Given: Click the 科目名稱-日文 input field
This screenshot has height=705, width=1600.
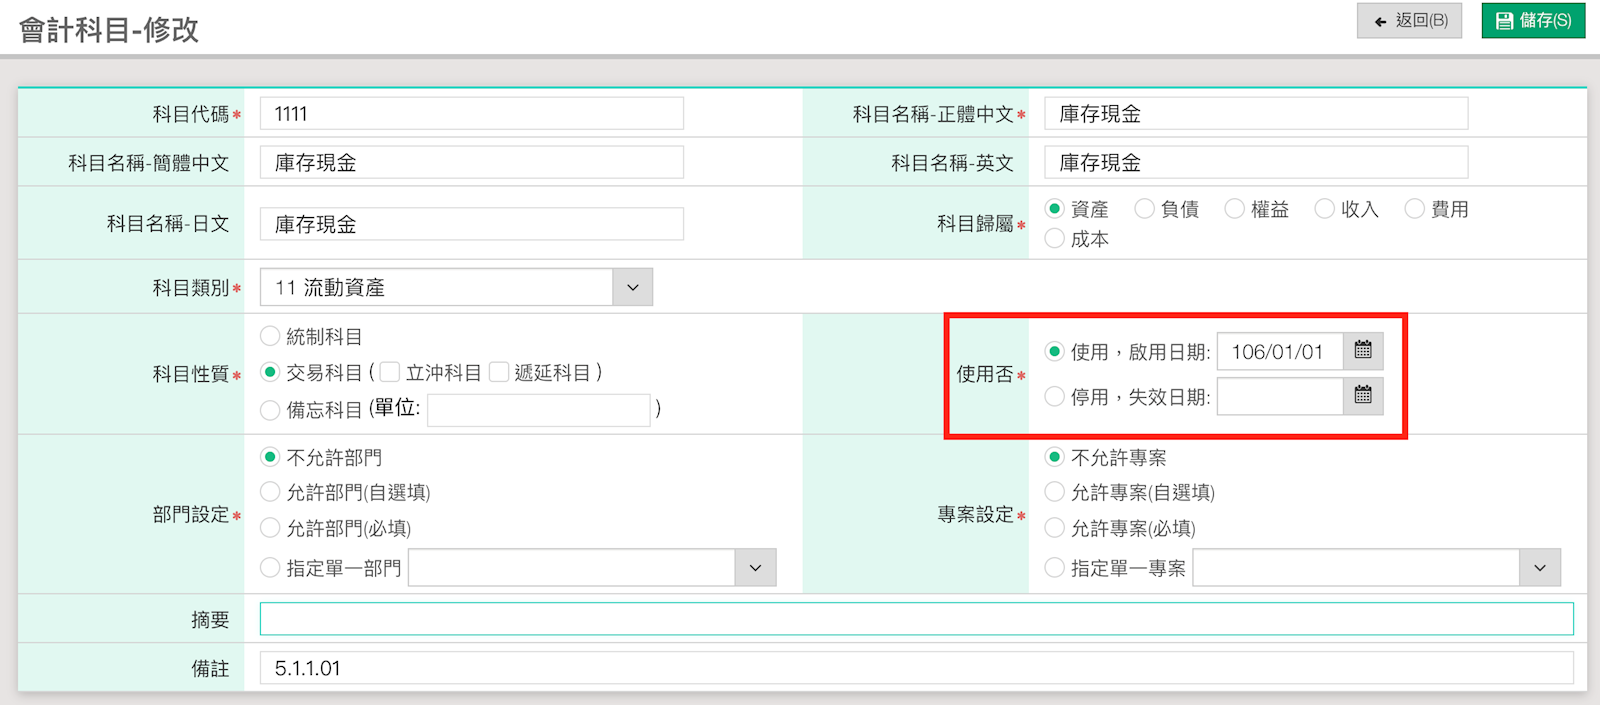Looking at the screenshot, I should (x=472, y=224).
